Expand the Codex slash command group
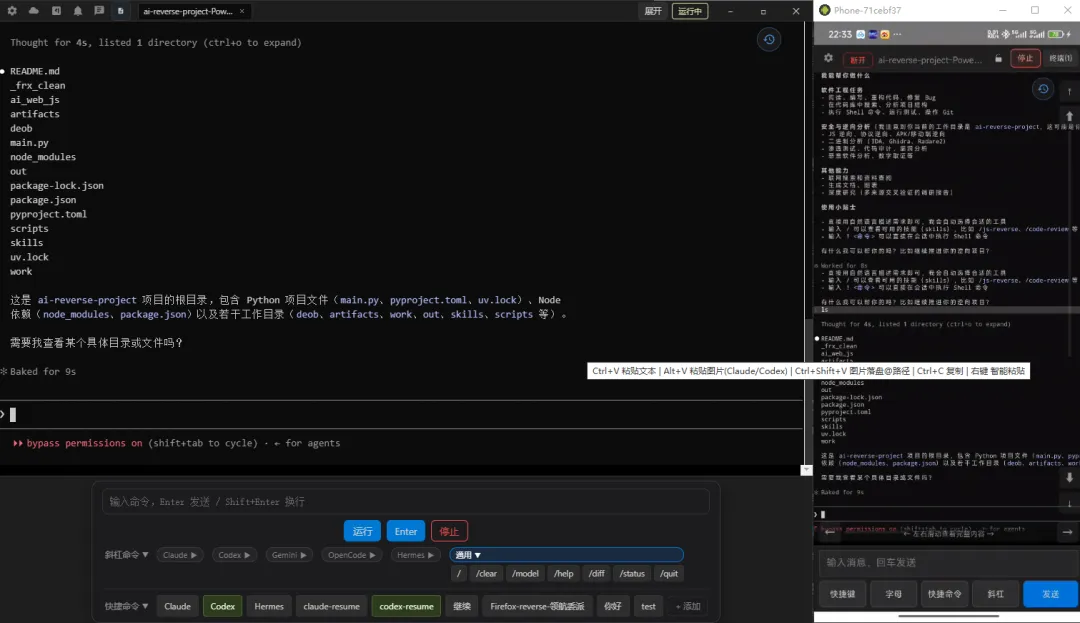Viewport: 1080px width, 623px height. coord(234,555)
